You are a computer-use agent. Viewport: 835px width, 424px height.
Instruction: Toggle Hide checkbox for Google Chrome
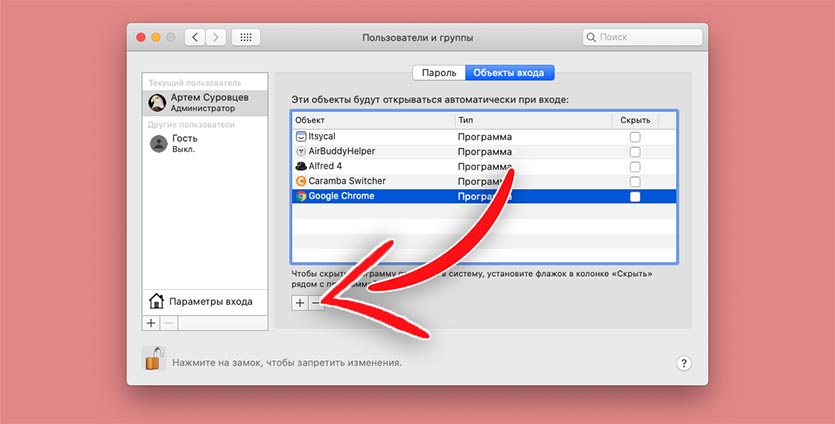(x=635, y=197)
